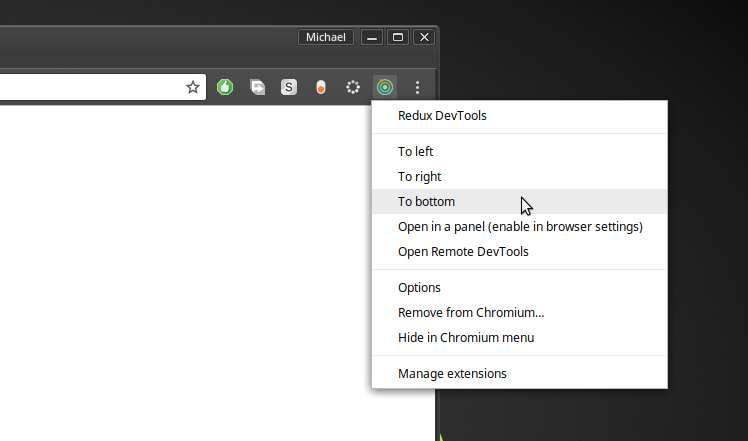Choose To left menu entry

pyautogui.click(x=519, y=151)
